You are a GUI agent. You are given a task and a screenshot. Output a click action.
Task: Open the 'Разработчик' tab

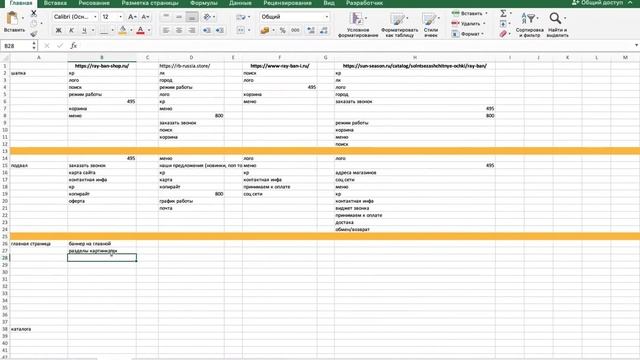(364, 3)
